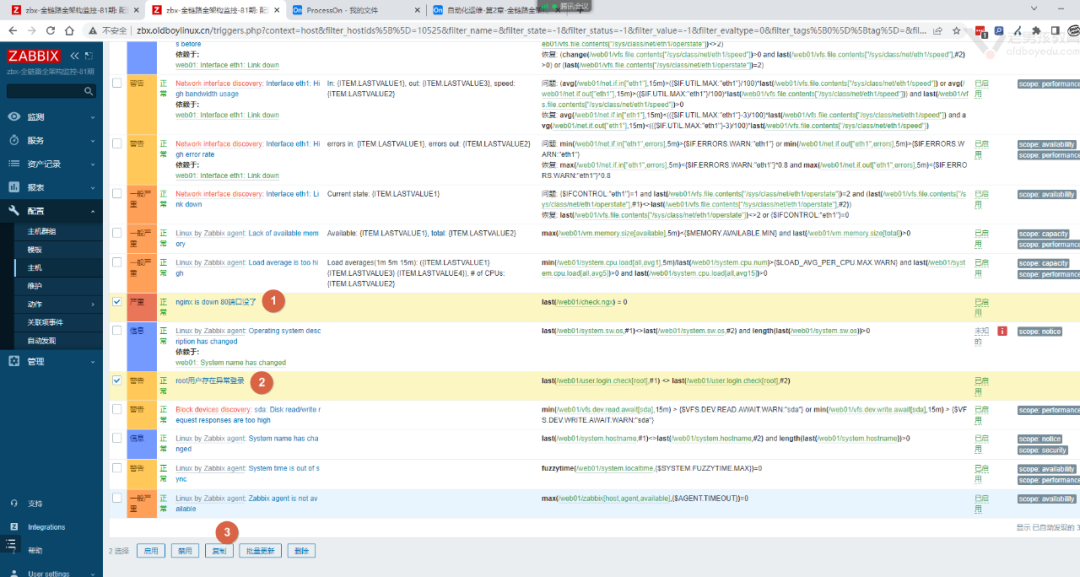Click the 禁用 button below the trigger list
Image resolution: width=1080 pixels, height=577 pixels.
185,551
